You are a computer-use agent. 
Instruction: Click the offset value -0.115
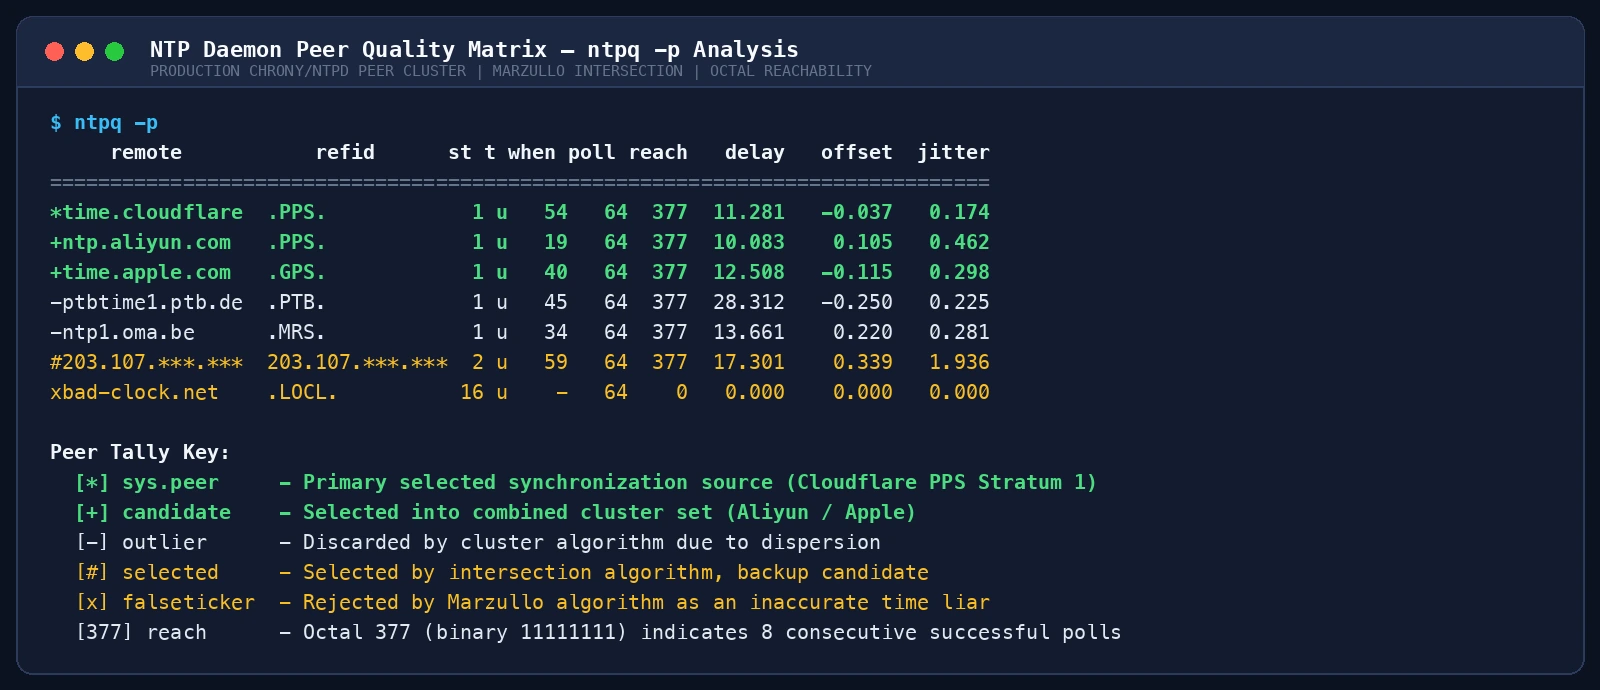(857, 272)
